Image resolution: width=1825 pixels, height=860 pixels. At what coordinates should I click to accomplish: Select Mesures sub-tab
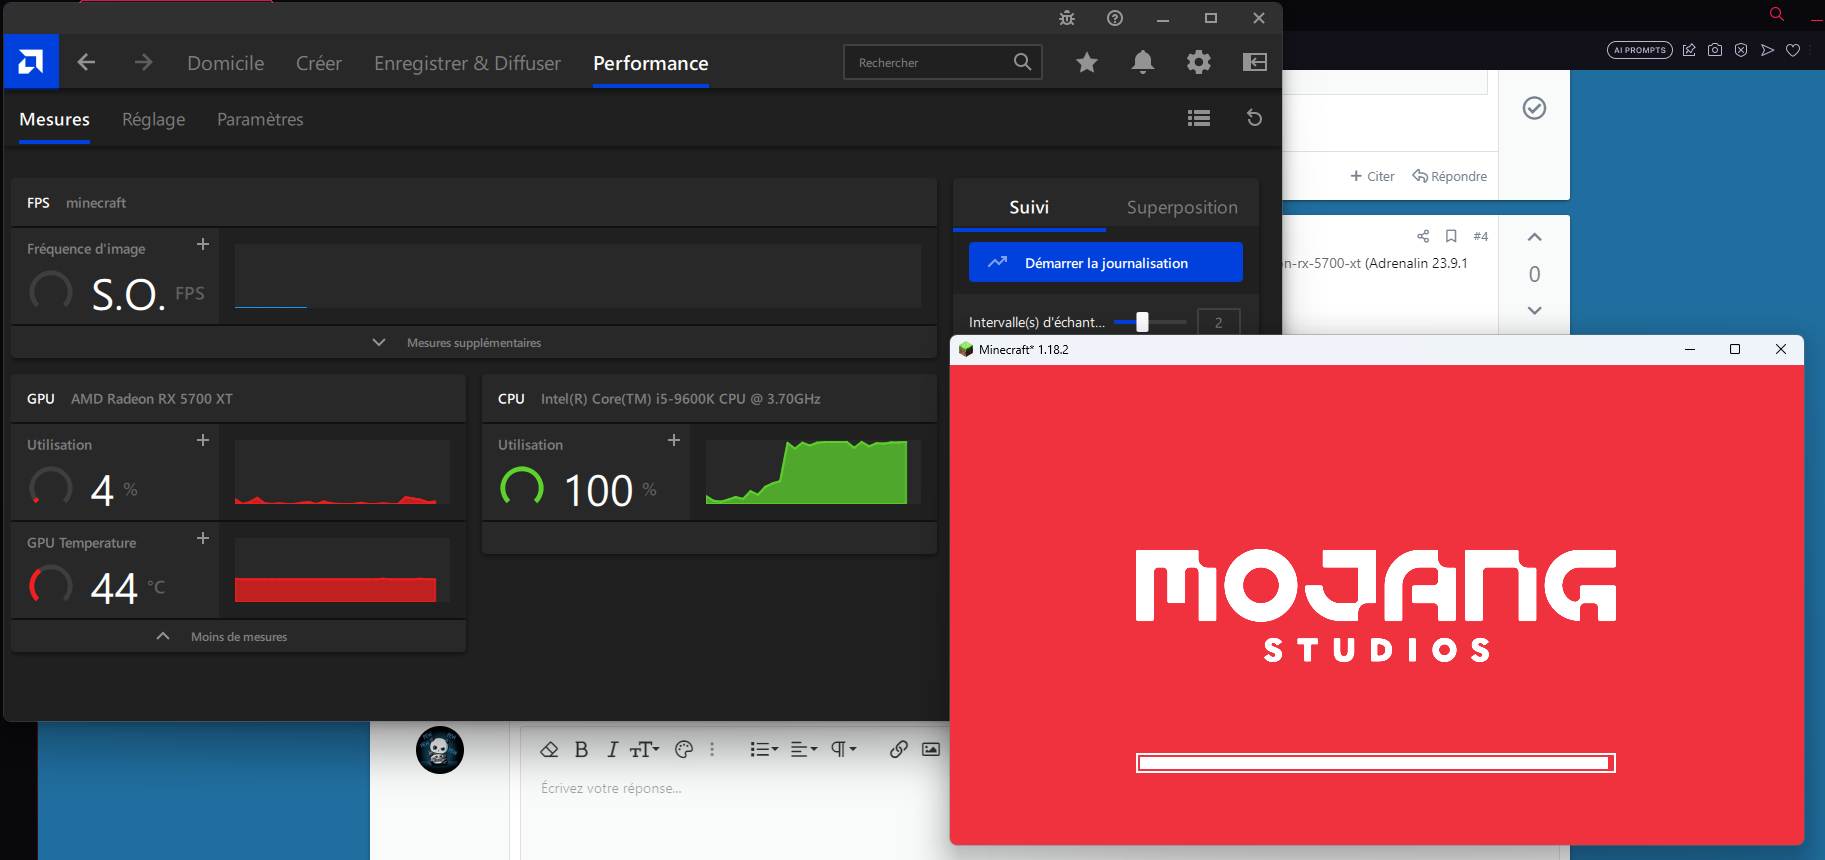pos(55,119)
